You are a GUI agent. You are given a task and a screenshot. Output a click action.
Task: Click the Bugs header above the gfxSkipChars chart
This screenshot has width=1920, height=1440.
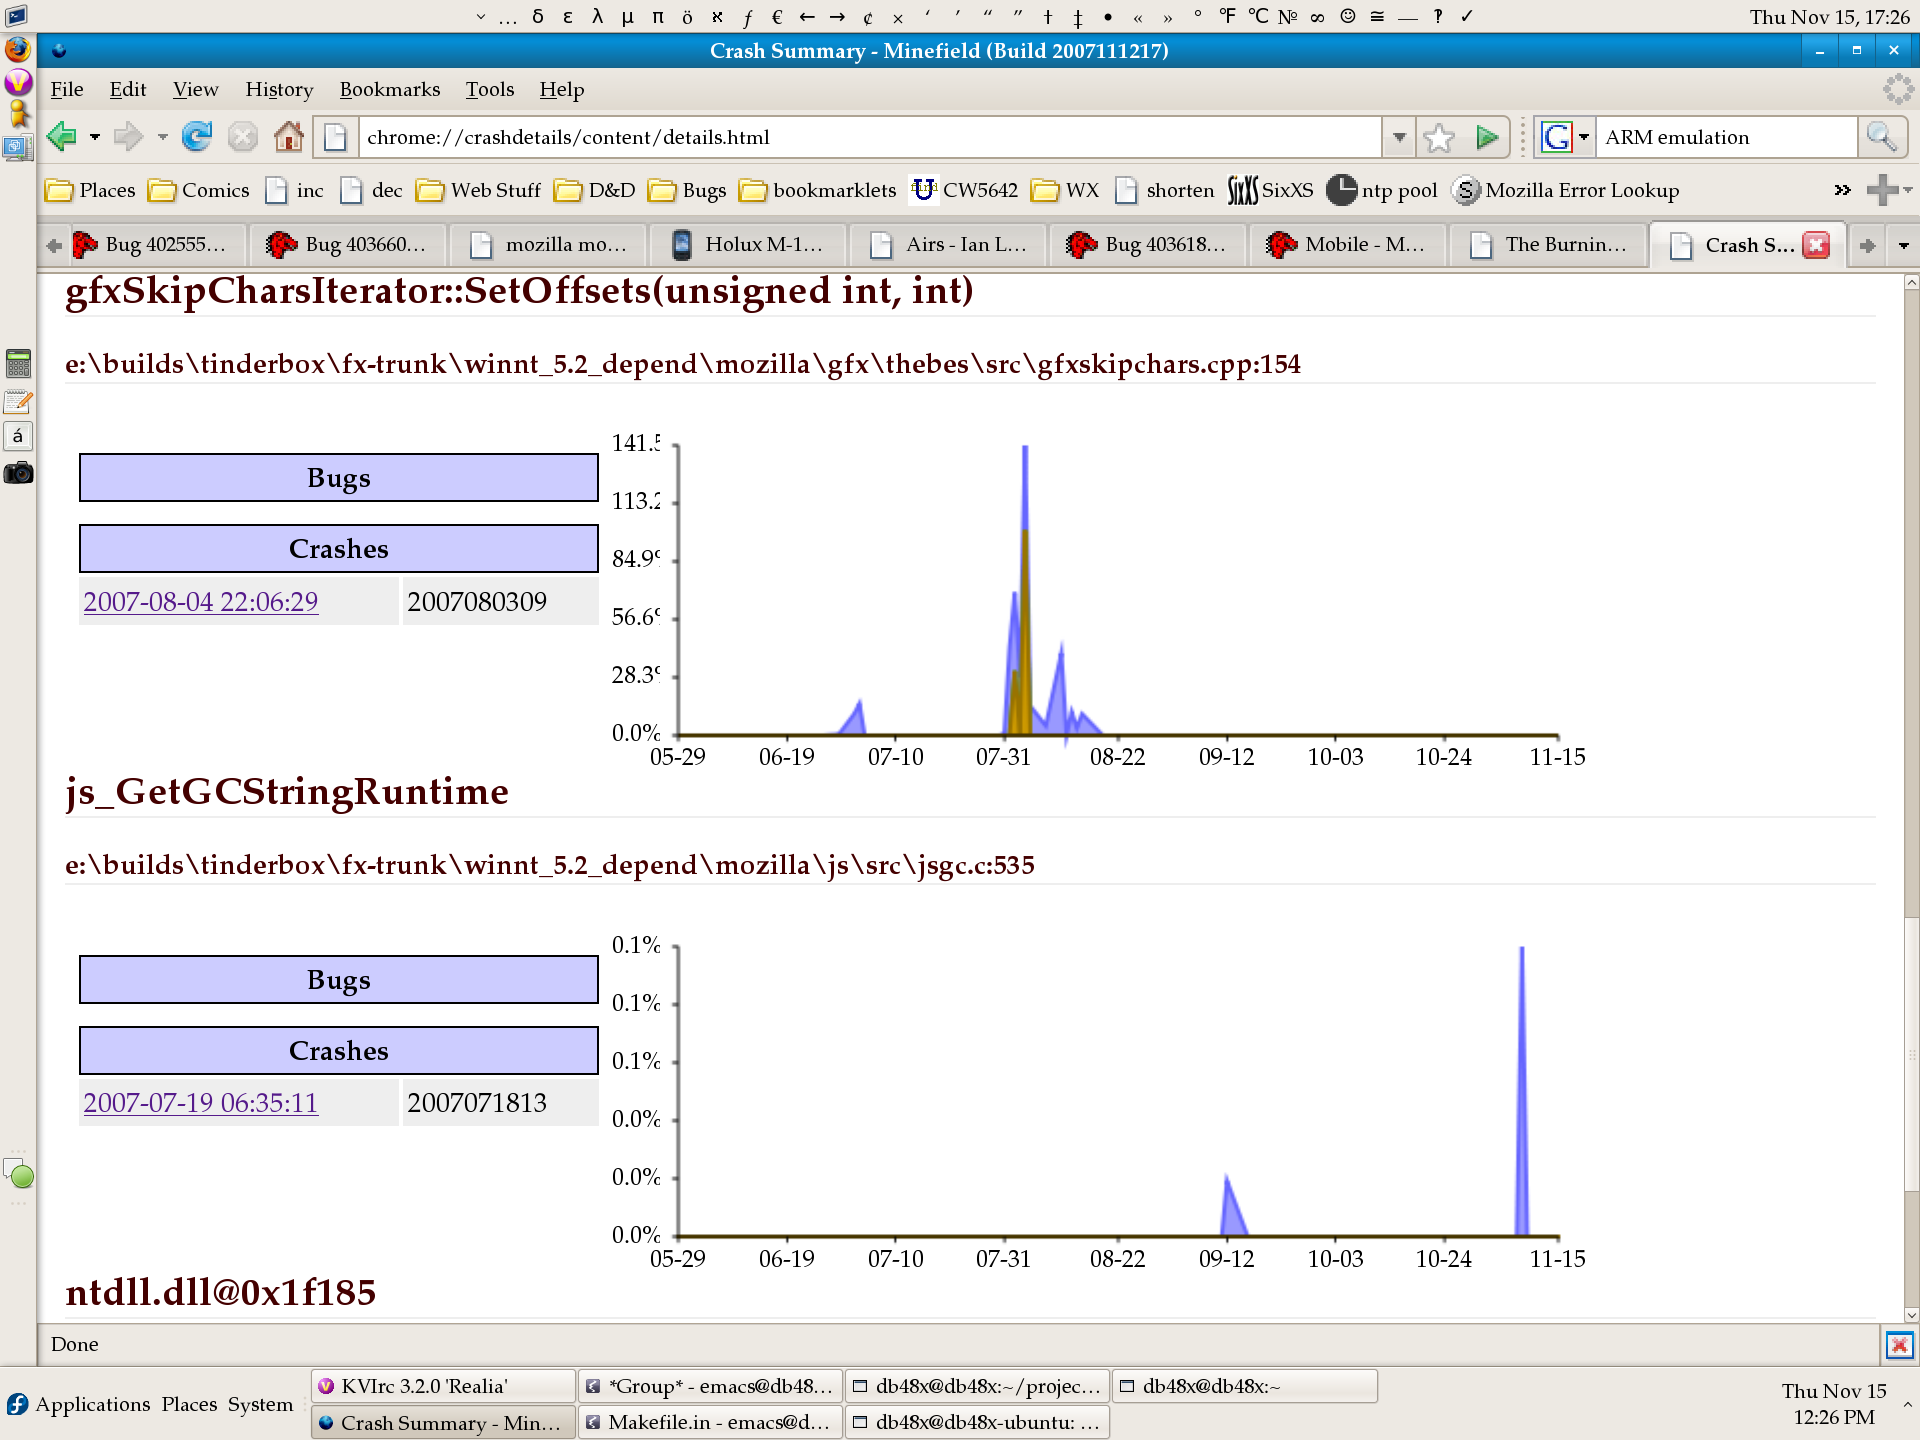(339, 478)
